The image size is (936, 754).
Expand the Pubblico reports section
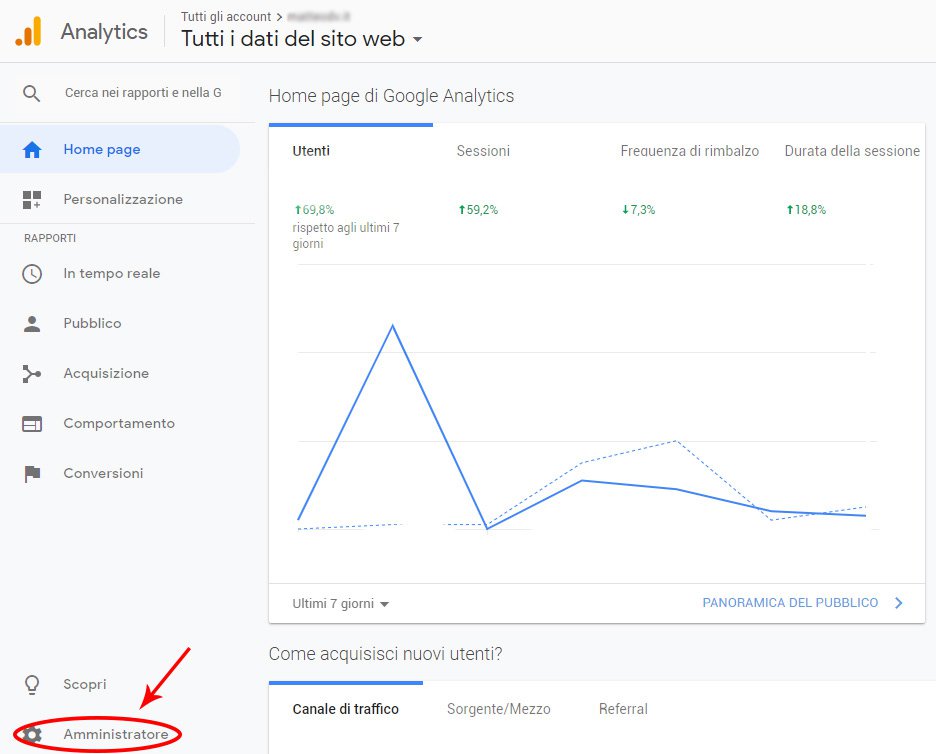(92, 324)
